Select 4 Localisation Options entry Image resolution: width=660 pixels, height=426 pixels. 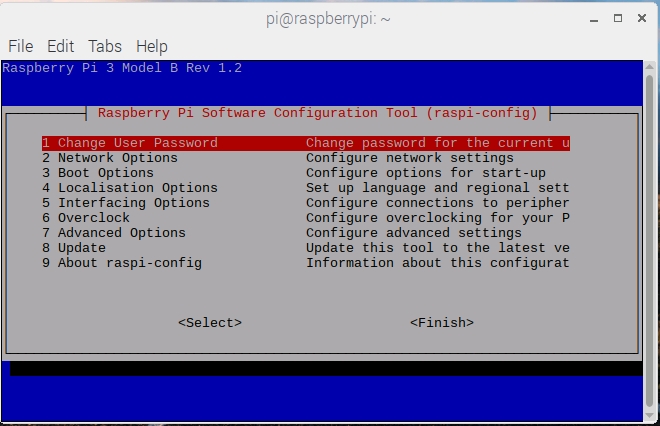point(306,188)
